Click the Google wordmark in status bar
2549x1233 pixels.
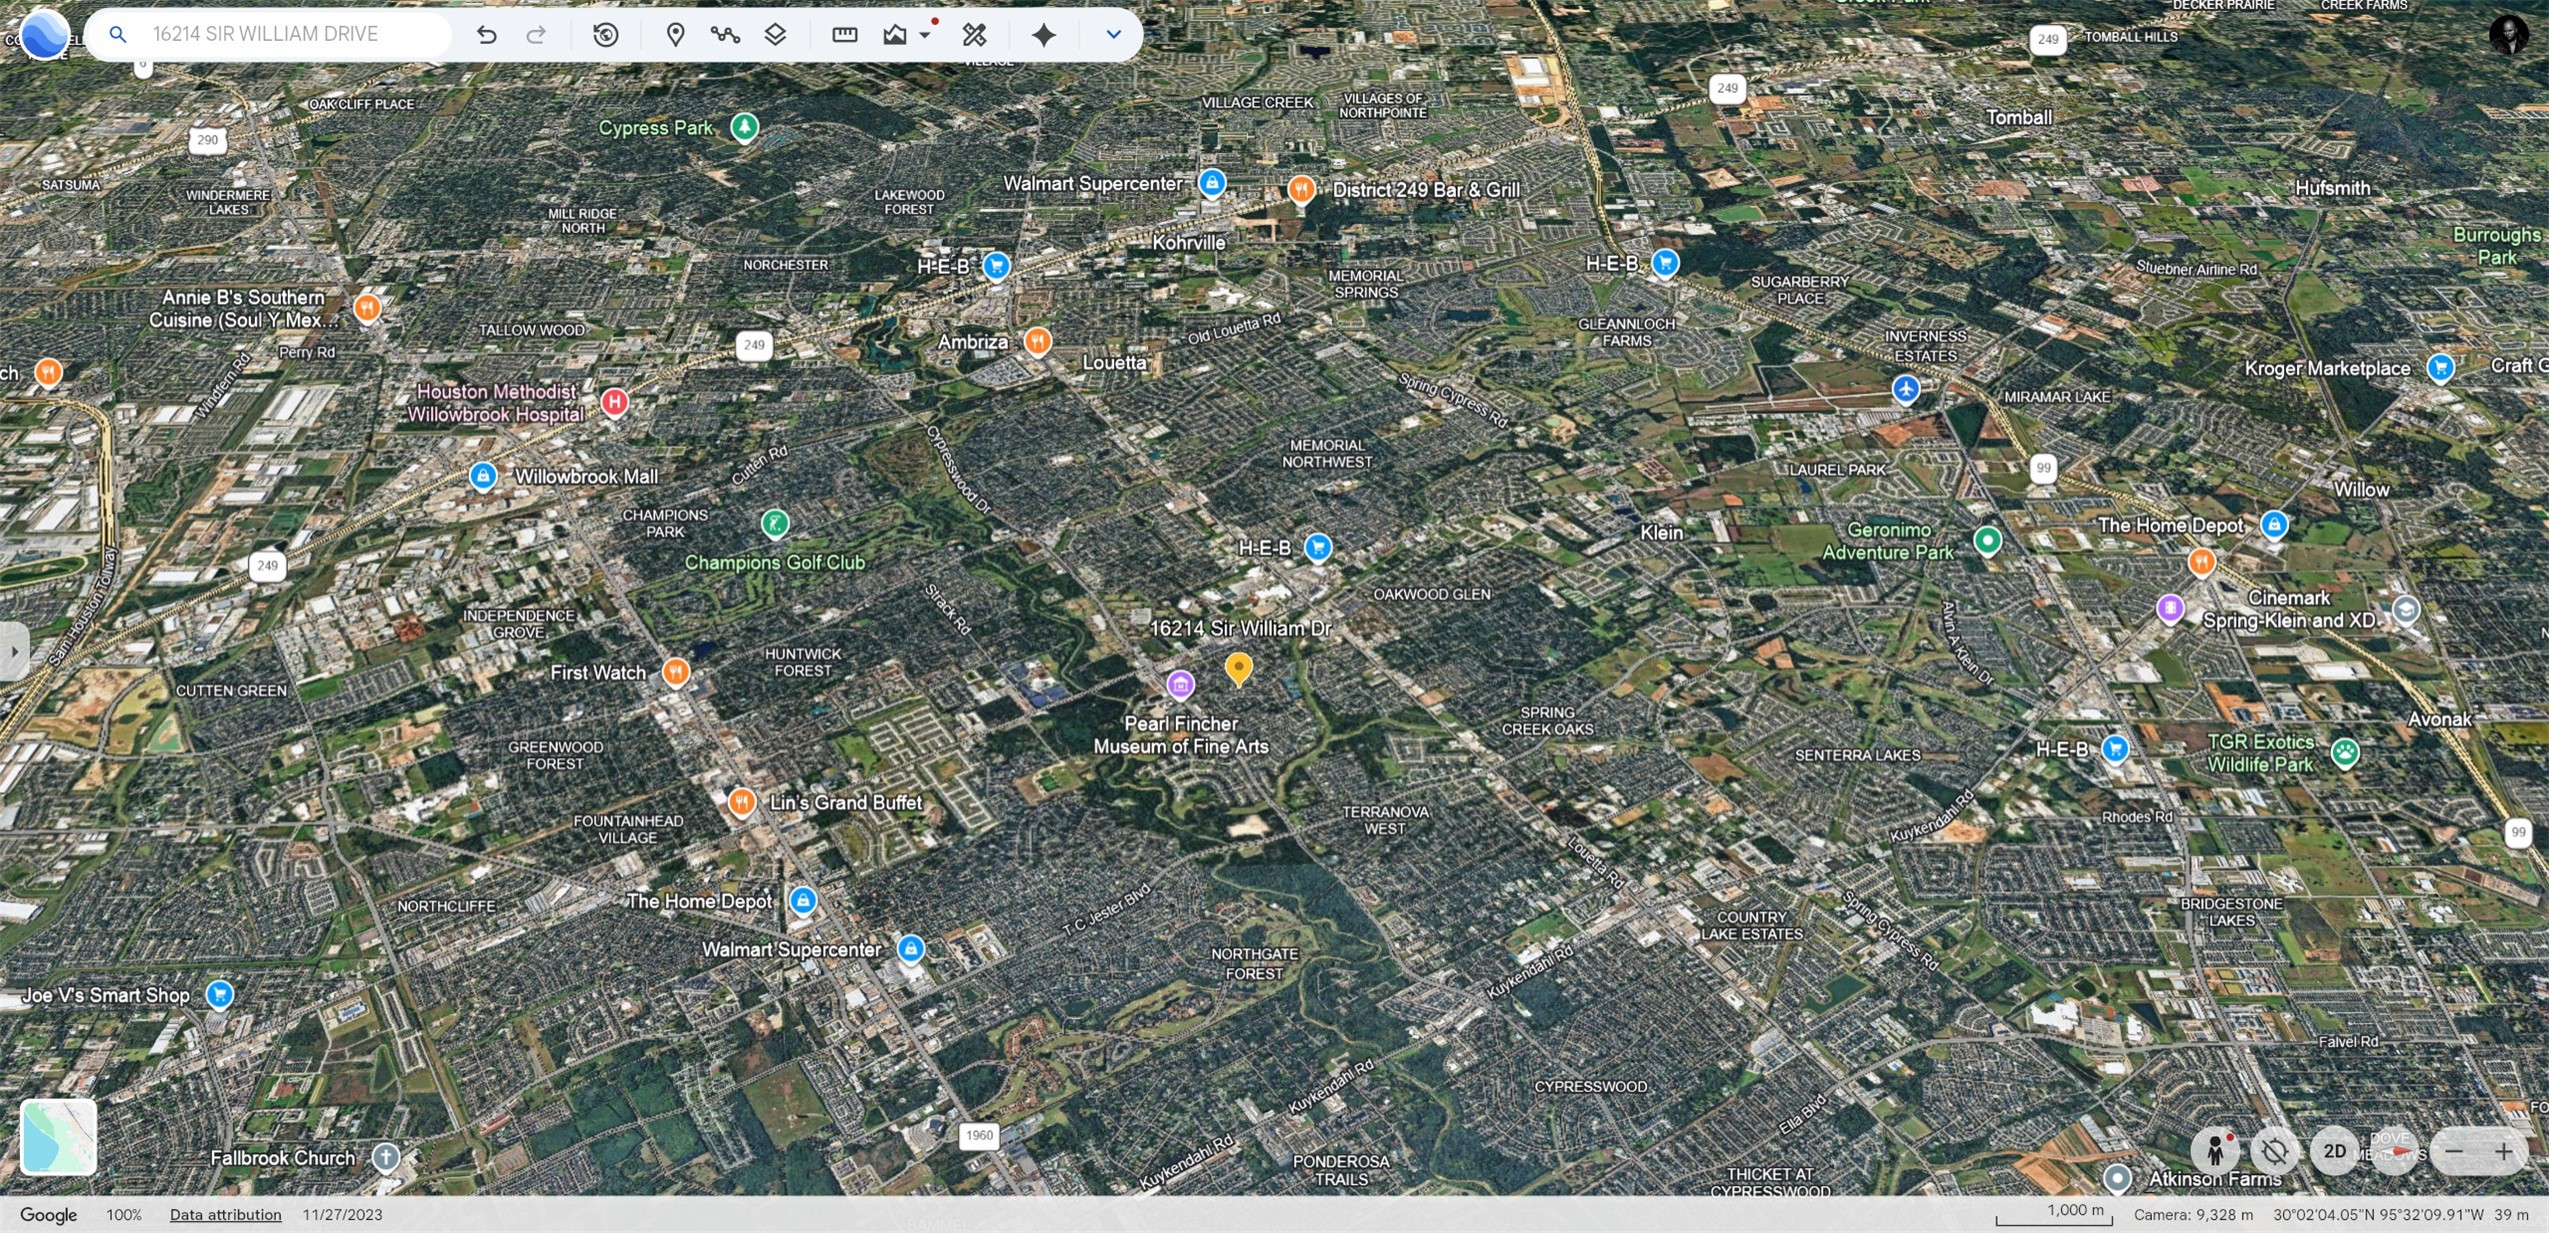click(x=48, y=1215)
